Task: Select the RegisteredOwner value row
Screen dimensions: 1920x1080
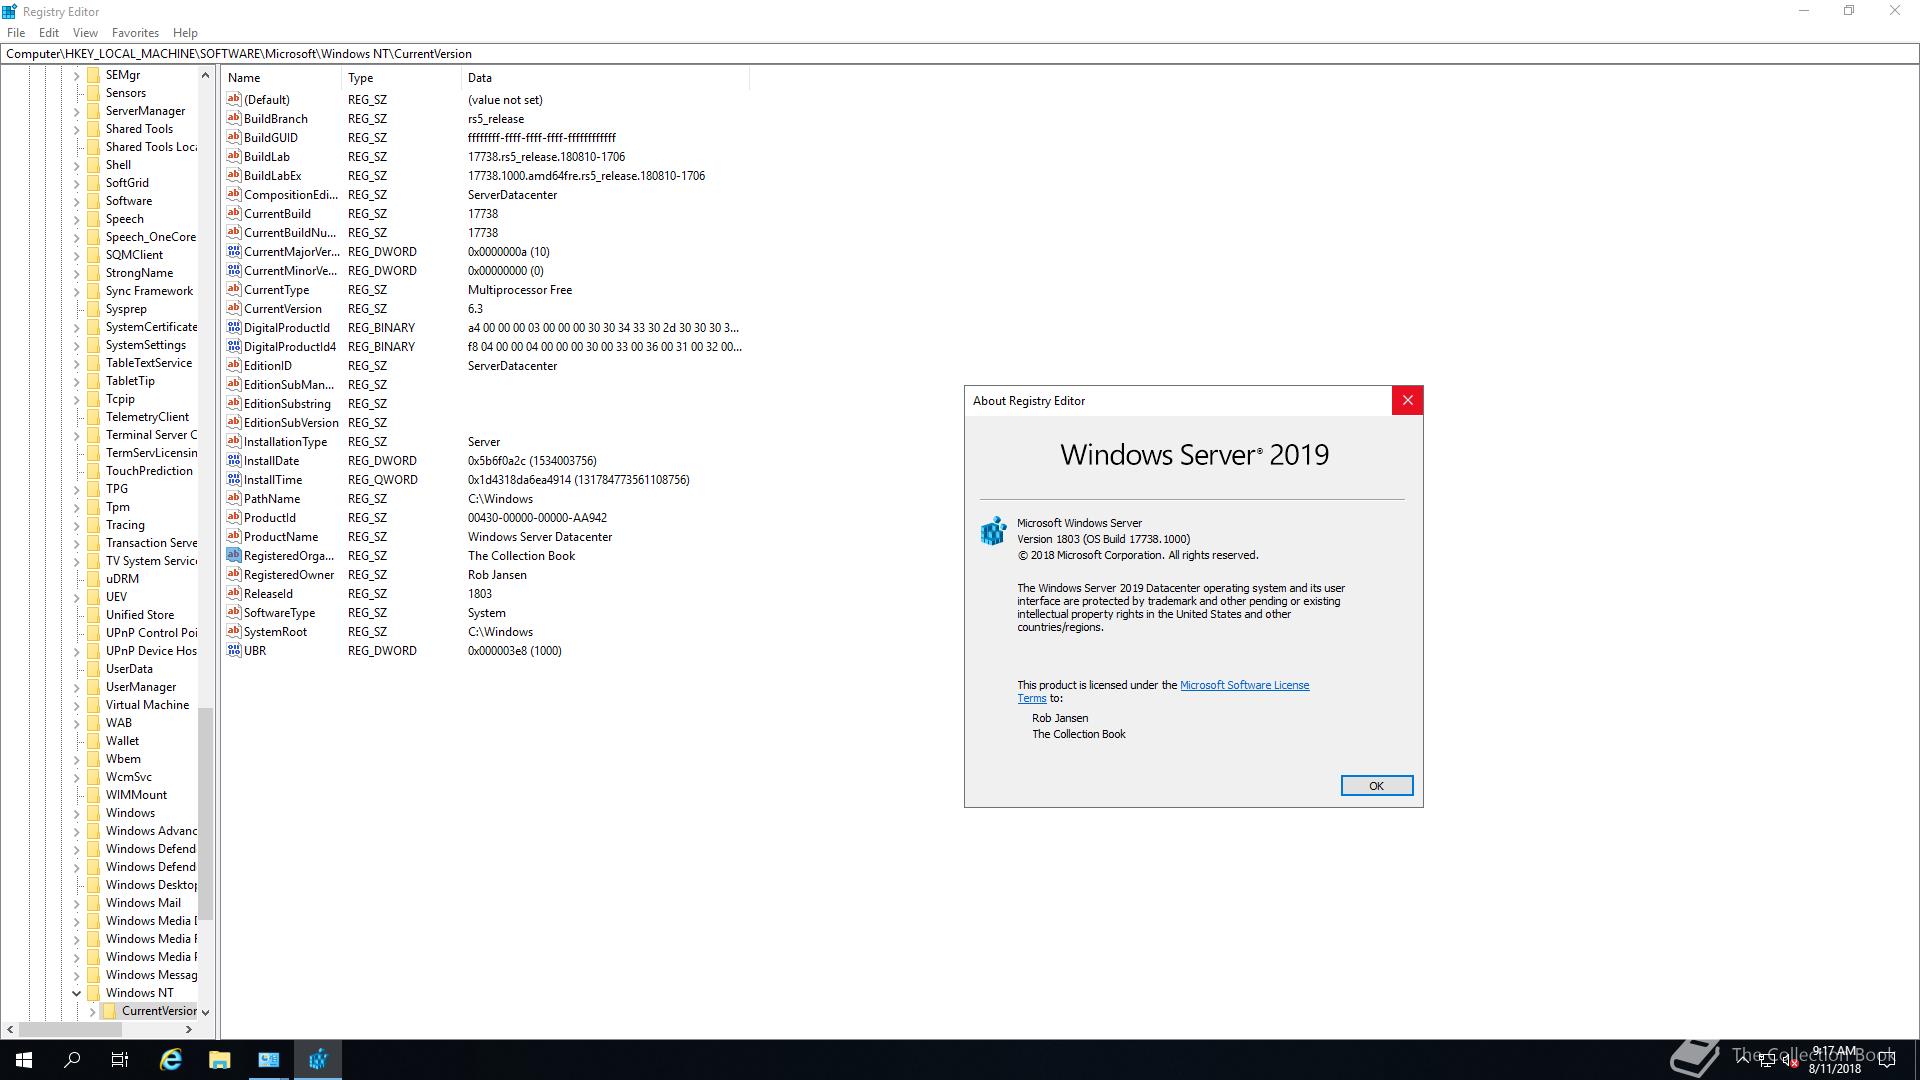Action: [485, 574]
